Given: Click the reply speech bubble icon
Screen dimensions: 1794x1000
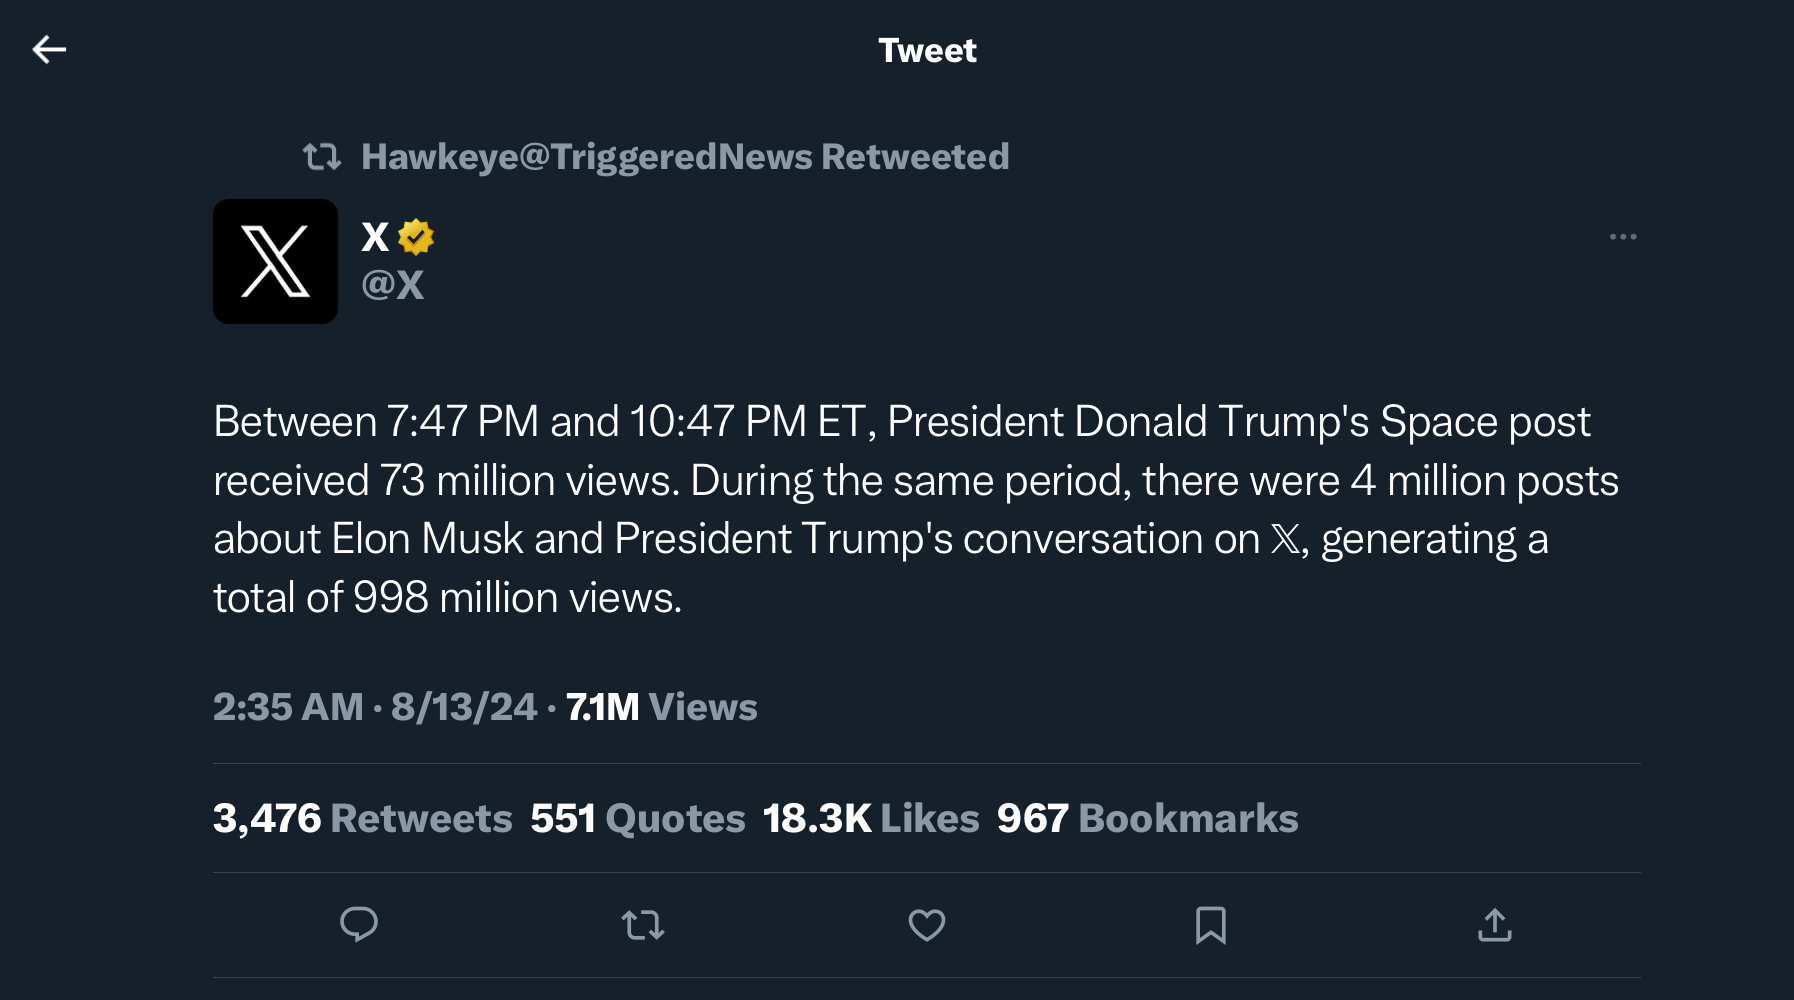Looking at the screenshot, I should coord(359,925).
